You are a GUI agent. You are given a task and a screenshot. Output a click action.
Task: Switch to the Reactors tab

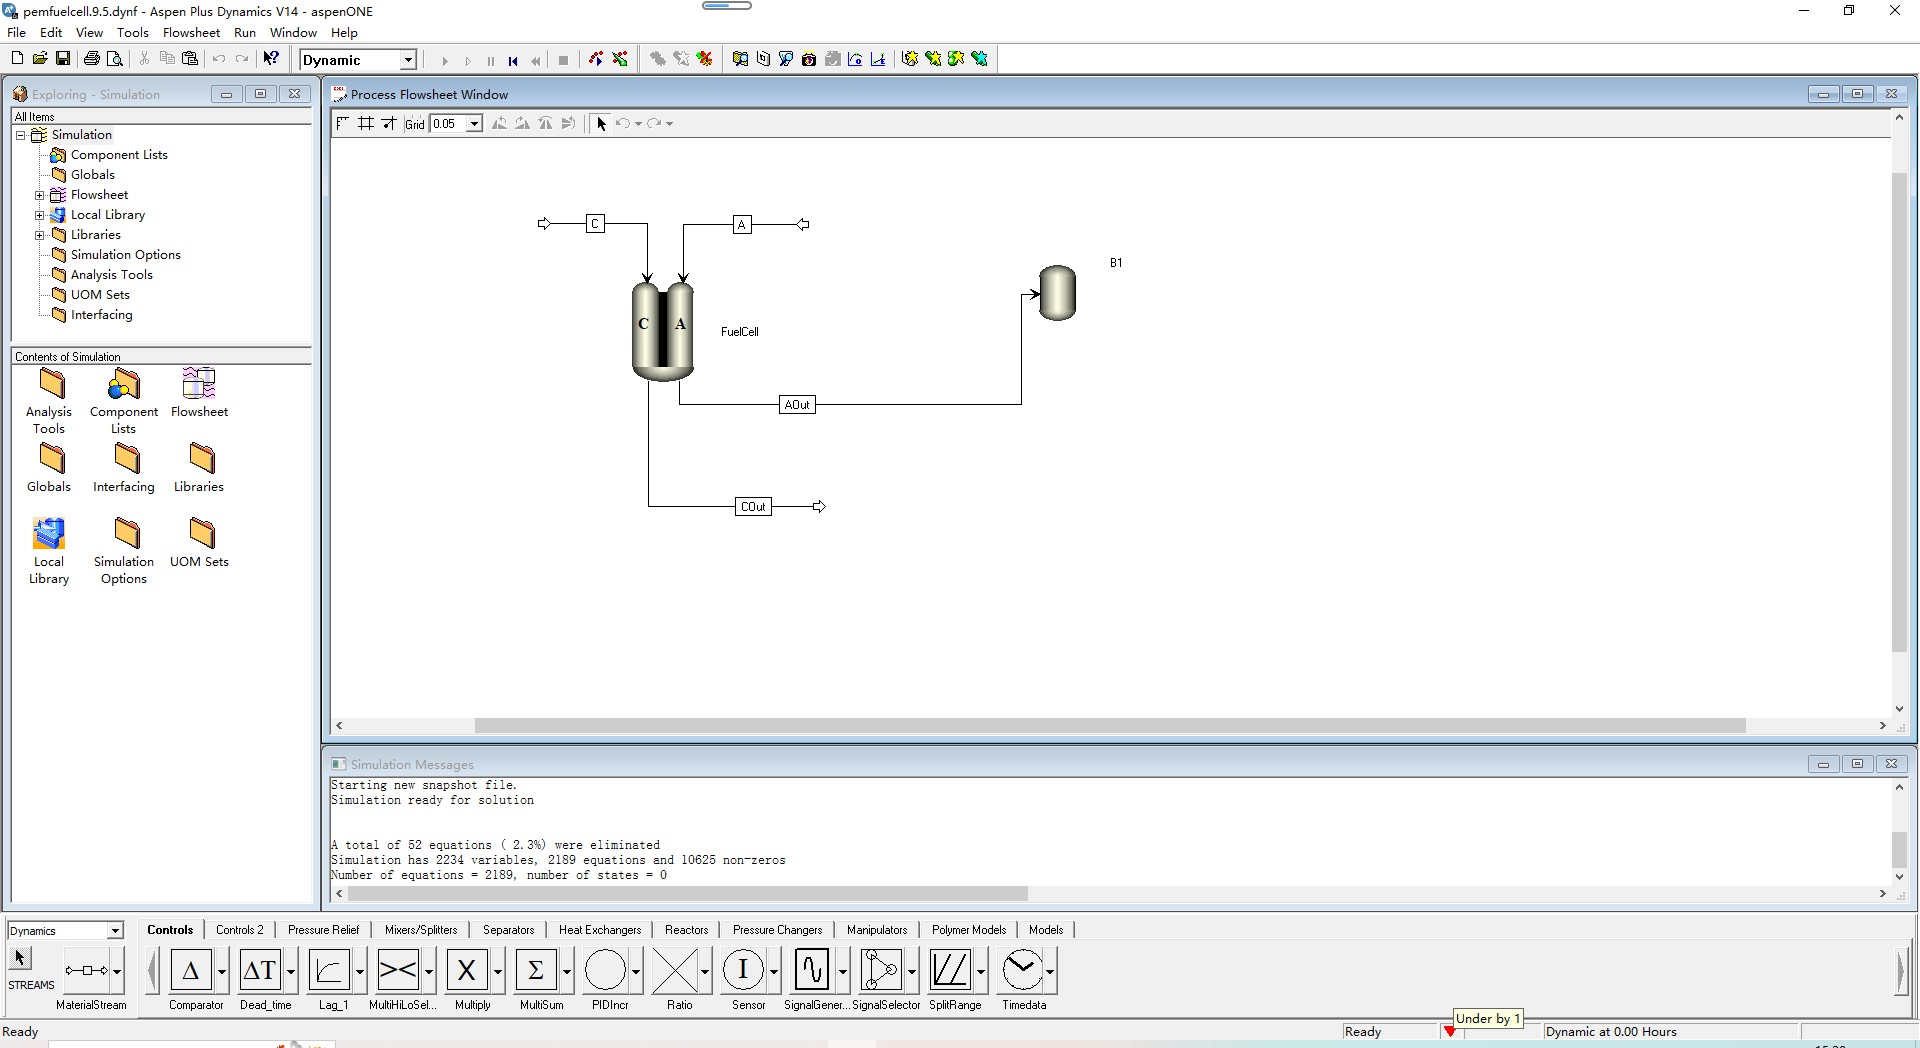click(x=686, y=930)
